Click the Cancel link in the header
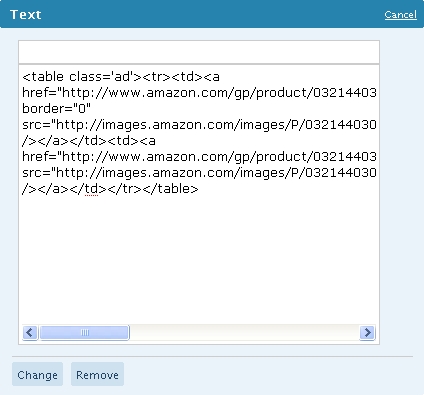Screen dimensions: 424x395 pos(400,15)
